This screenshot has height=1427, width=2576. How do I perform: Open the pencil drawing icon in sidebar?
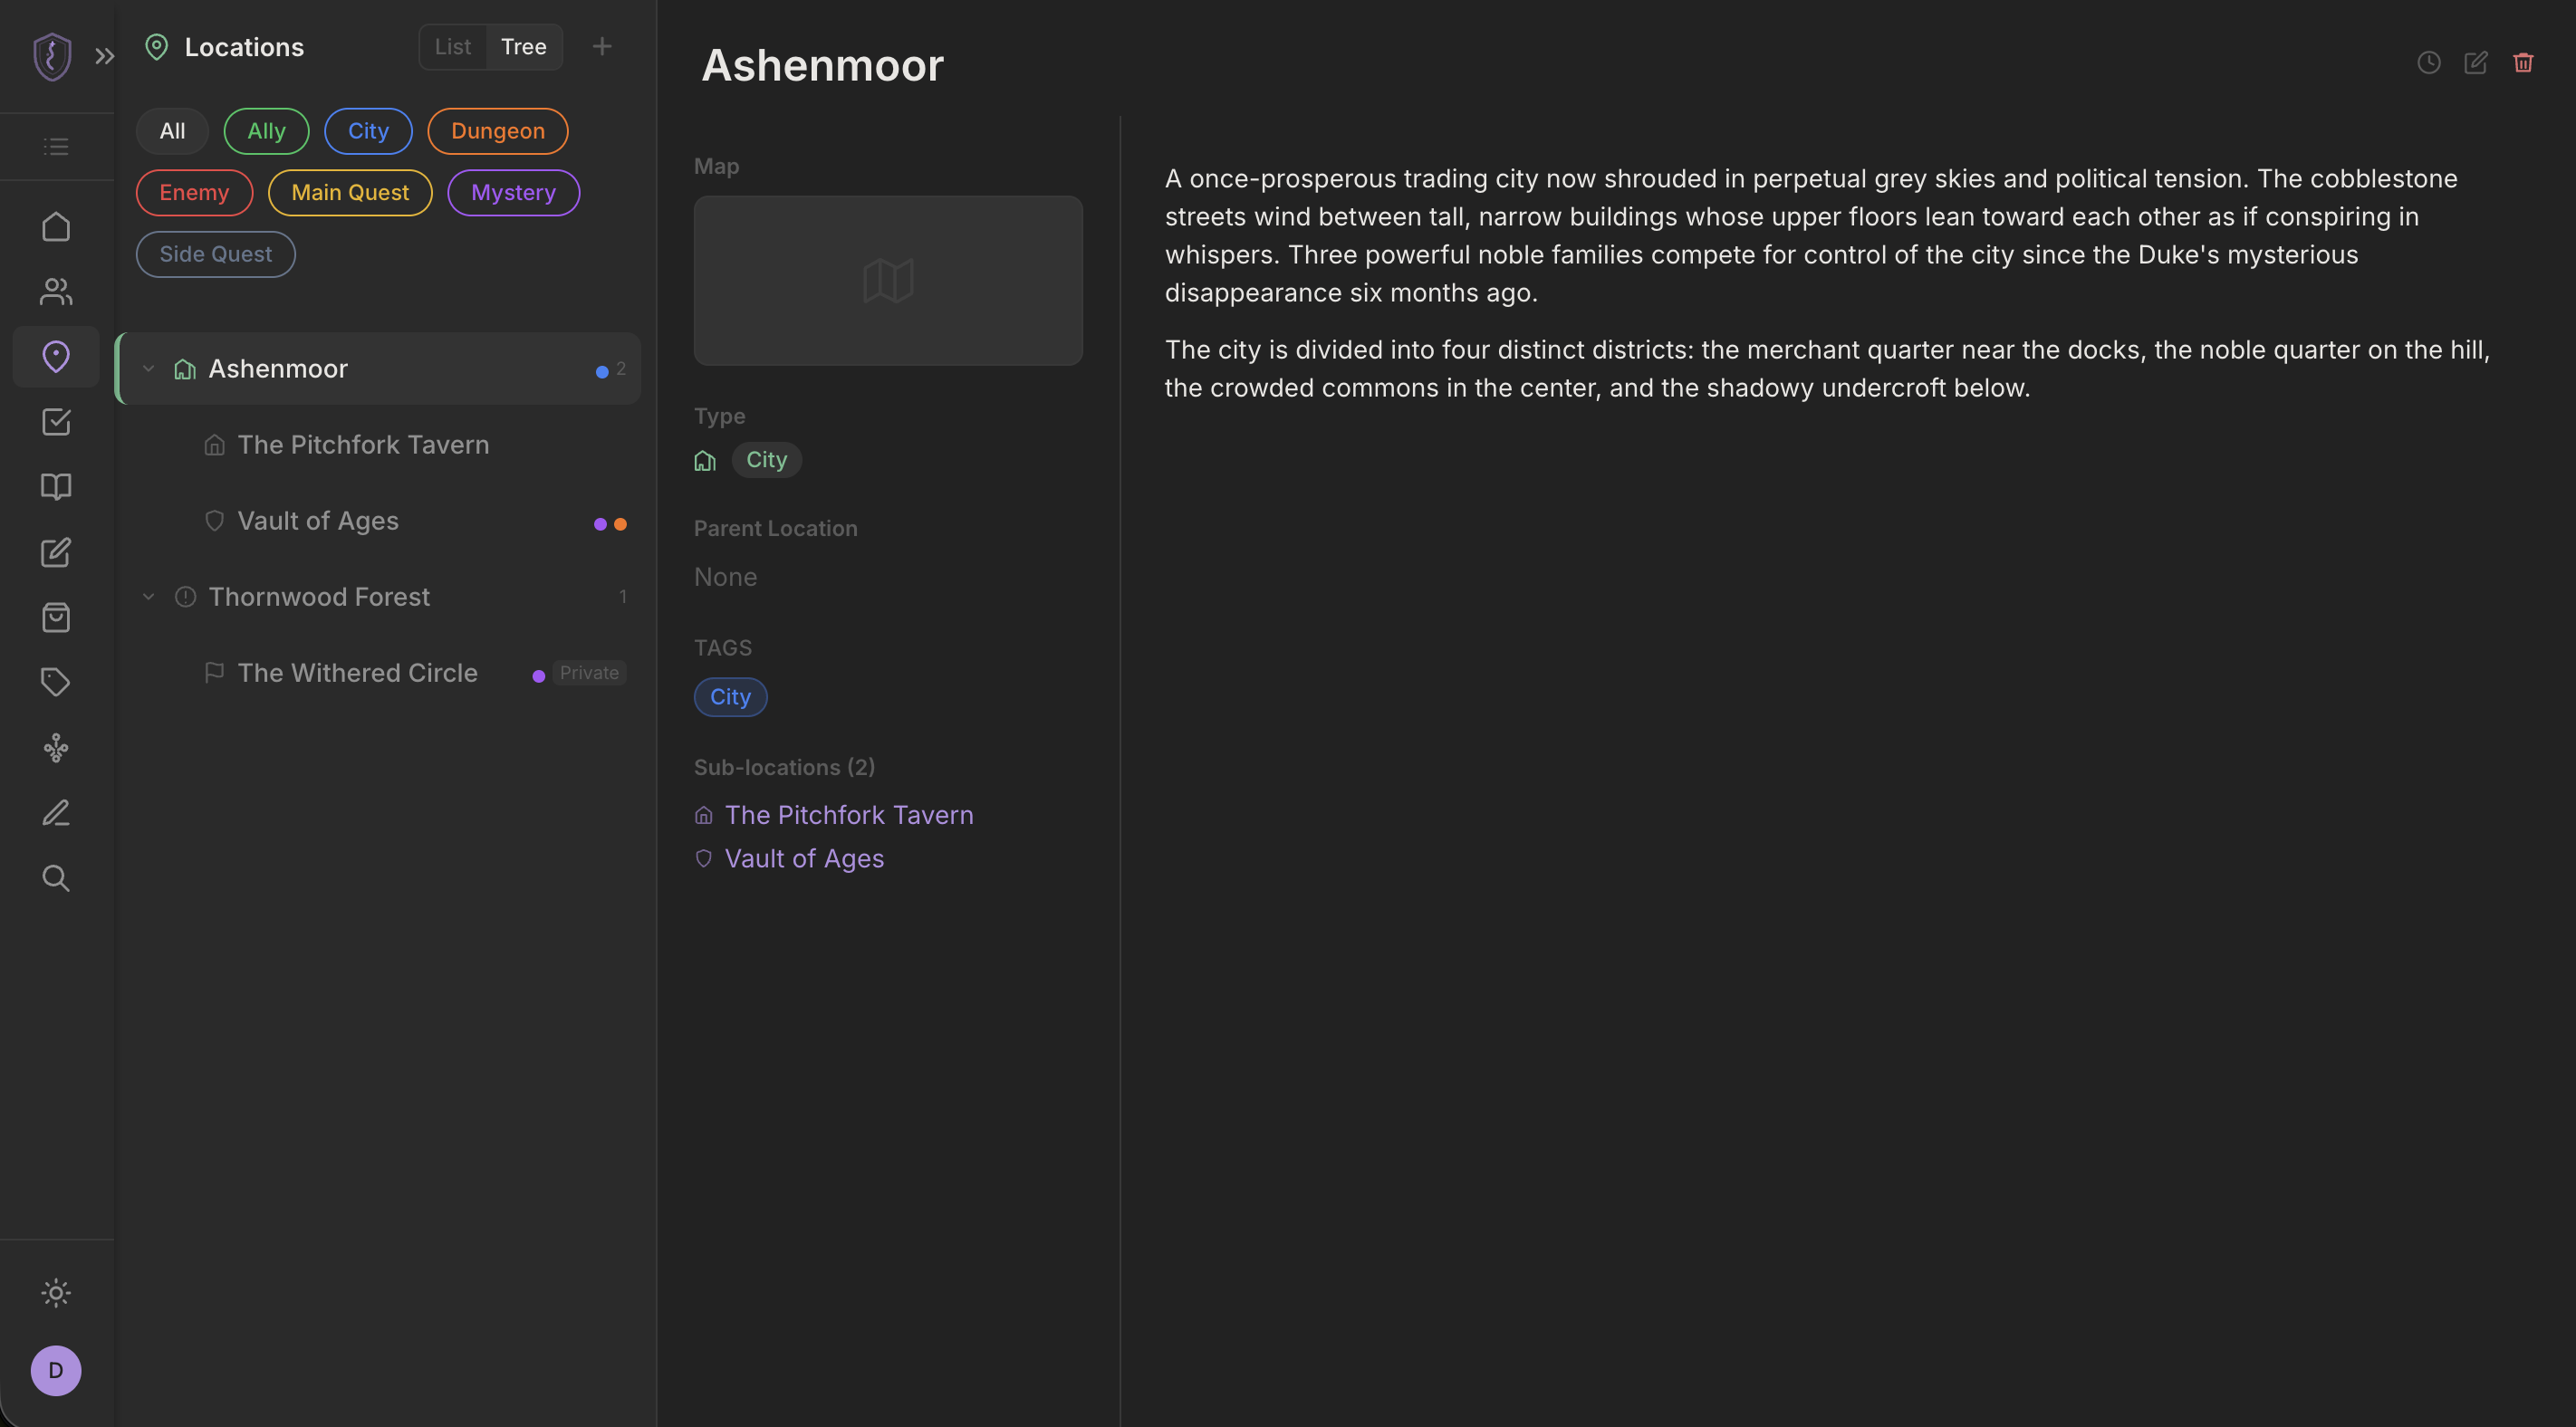pos(56,812)
